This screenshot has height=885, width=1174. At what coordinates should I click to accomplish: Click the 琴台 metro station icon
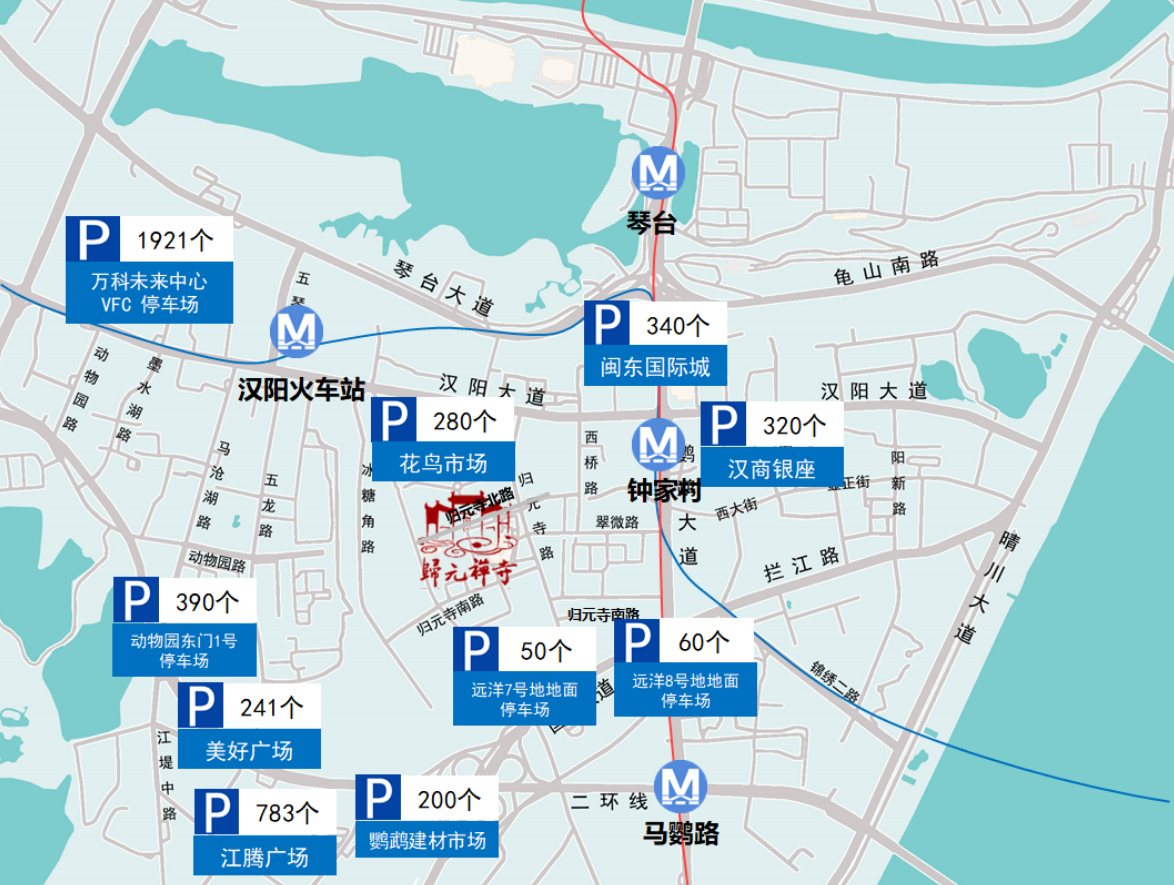tap(658, 171)
